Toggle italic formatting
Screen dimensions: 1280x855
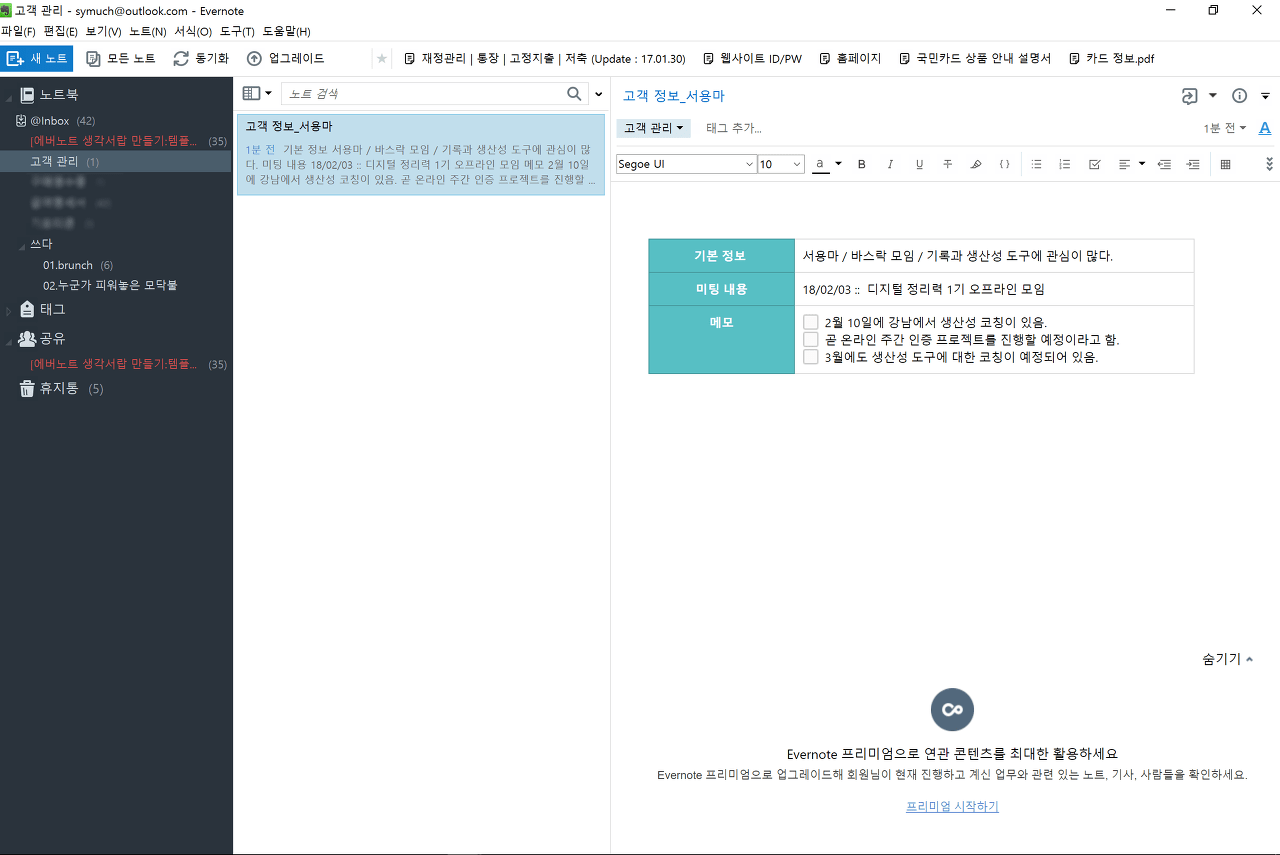(x=890, y=164)
